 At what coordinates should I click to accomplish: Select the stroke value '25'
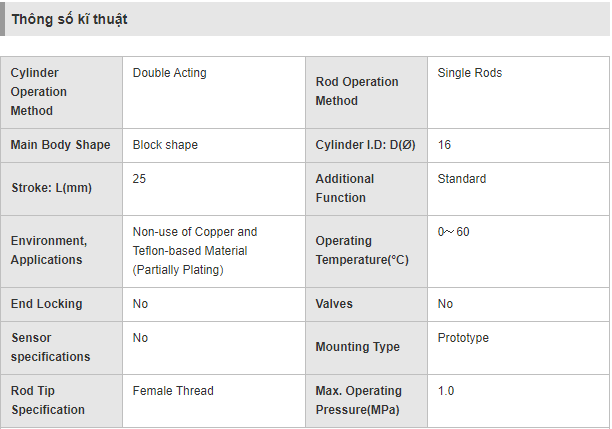139,179
